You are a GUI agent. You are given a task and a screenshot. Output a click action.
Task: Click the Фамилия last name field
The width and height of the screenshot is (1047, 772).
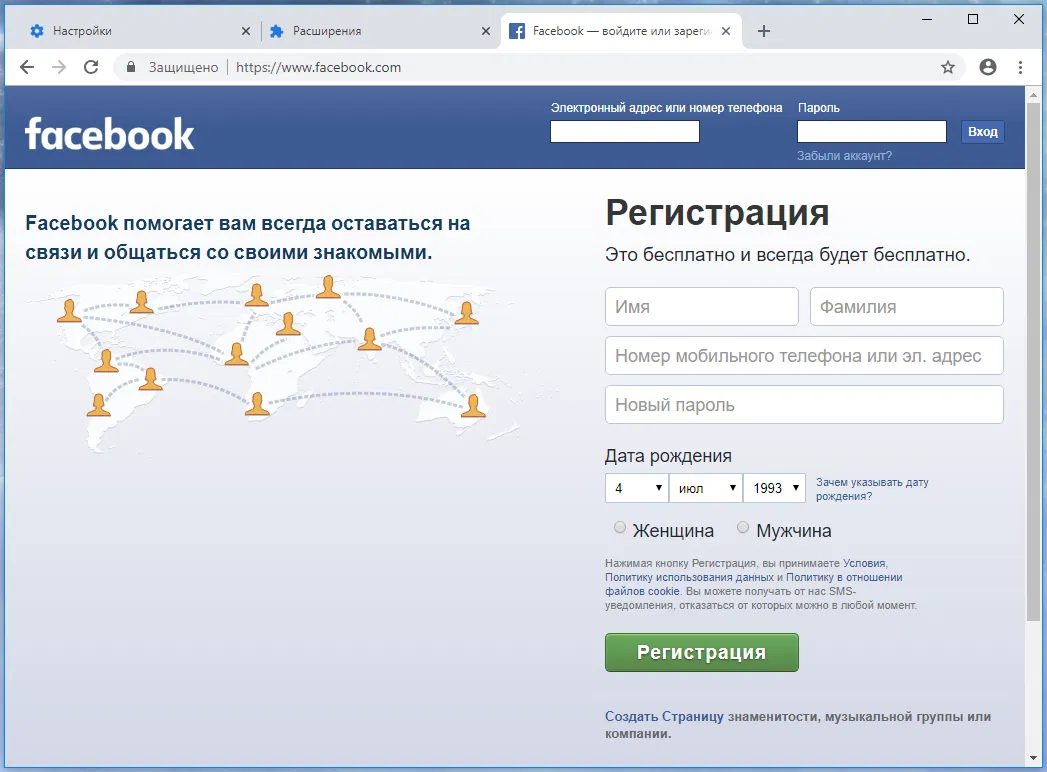click(907, 307)
